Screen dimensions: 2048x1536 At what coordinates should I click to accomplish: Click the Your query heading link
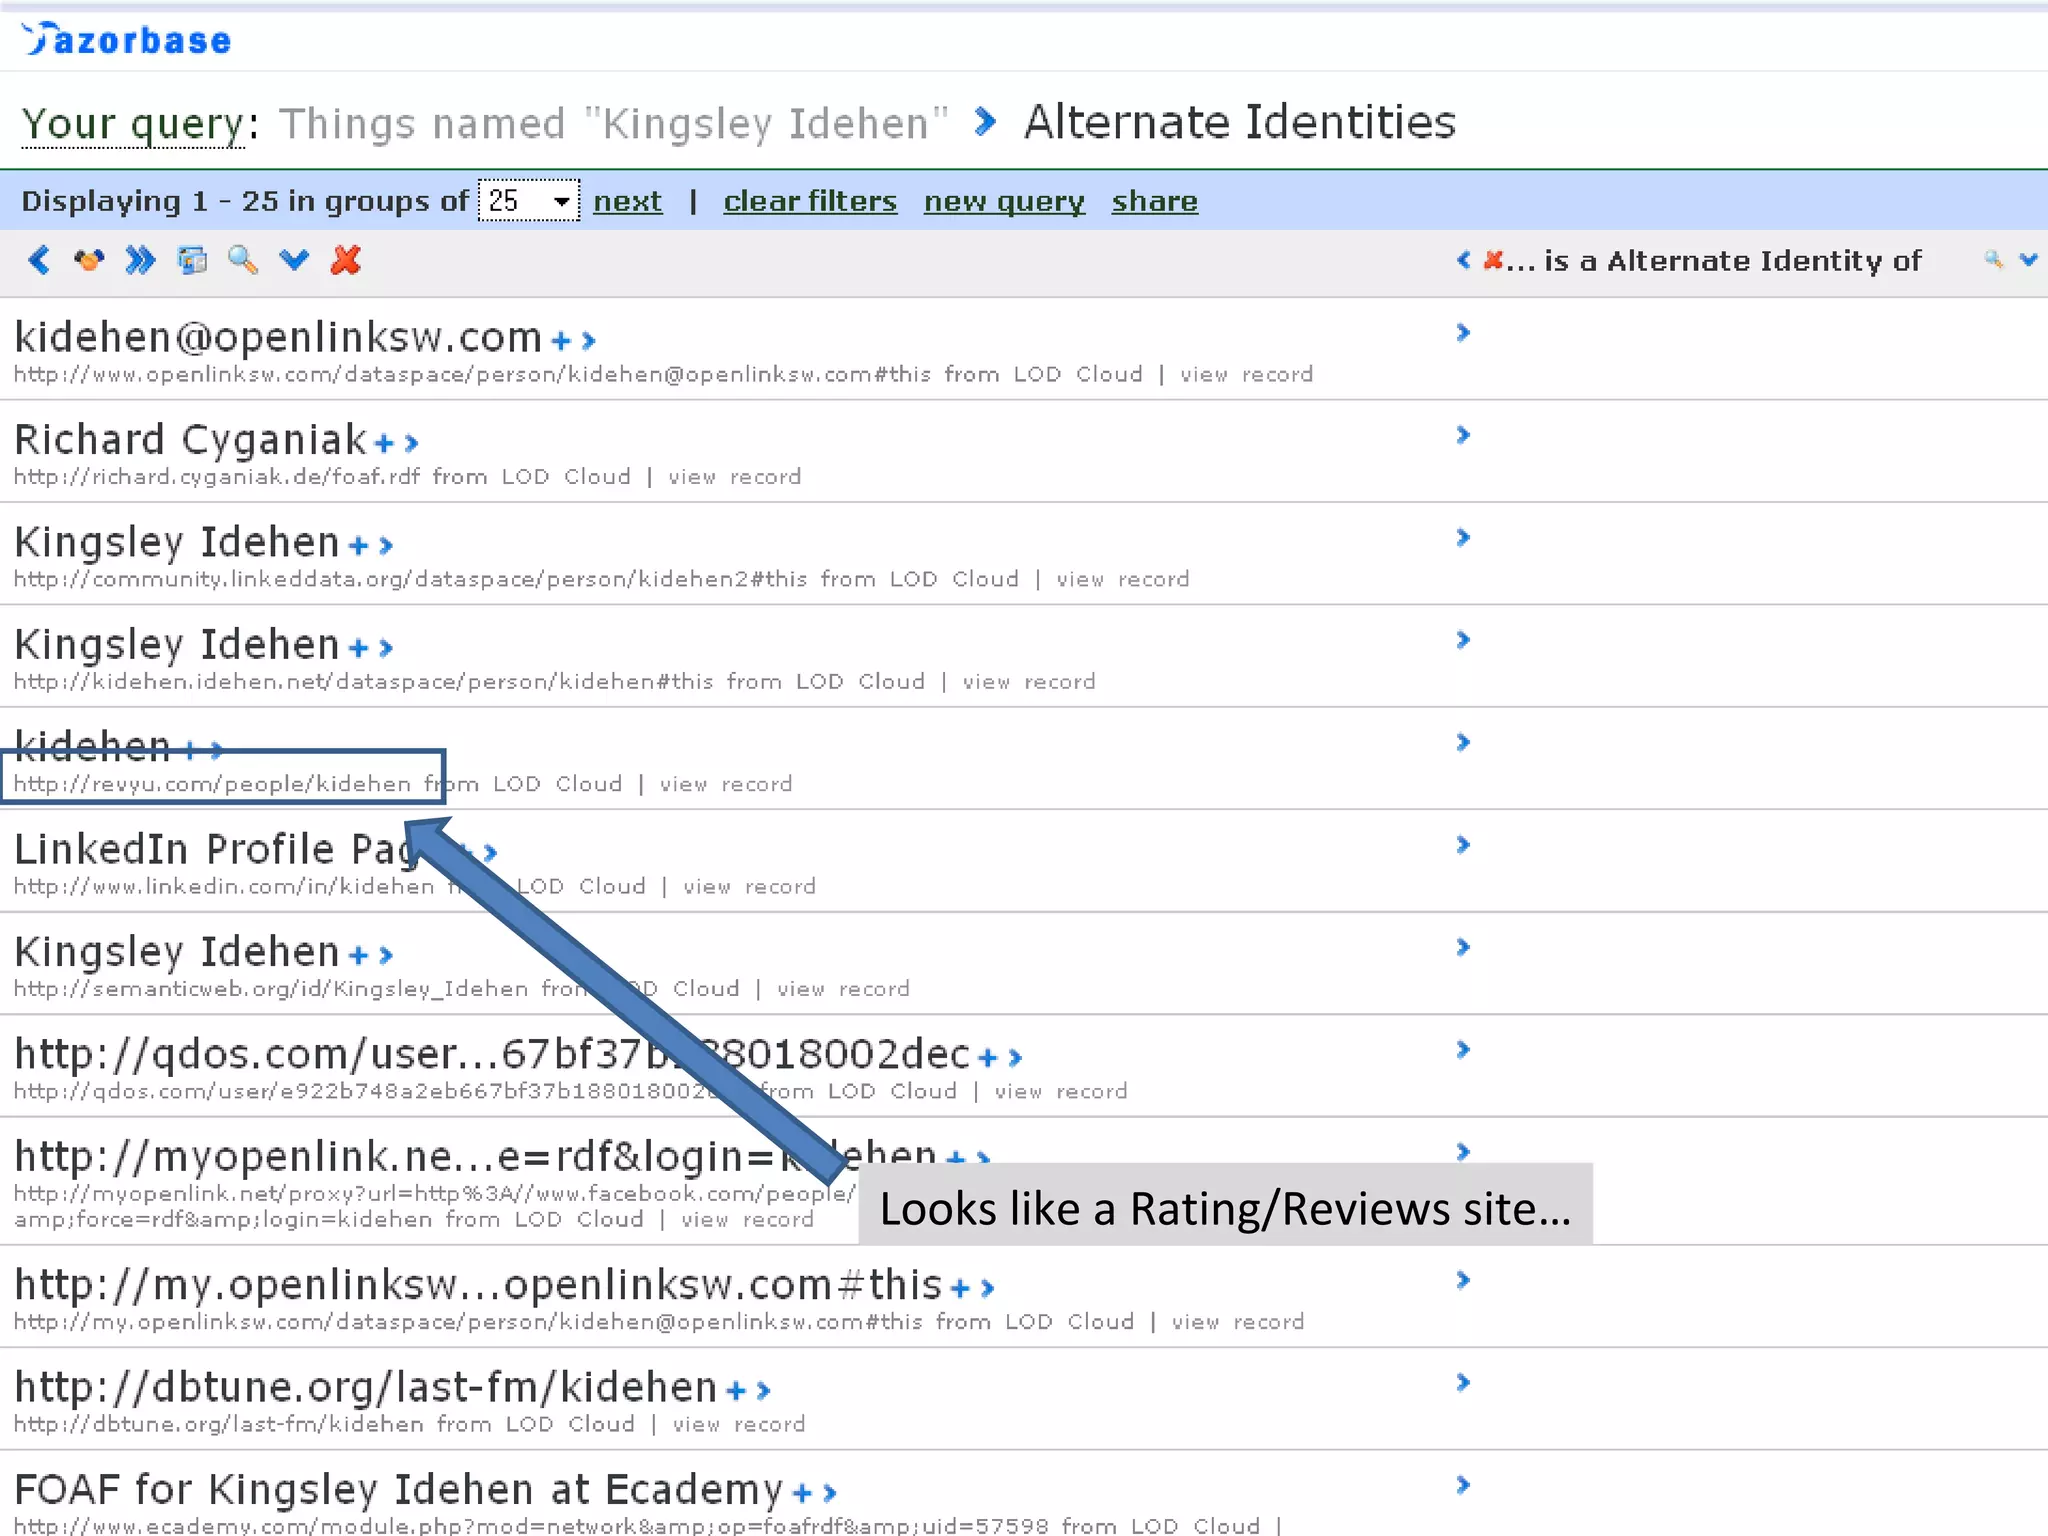point(133,124)
